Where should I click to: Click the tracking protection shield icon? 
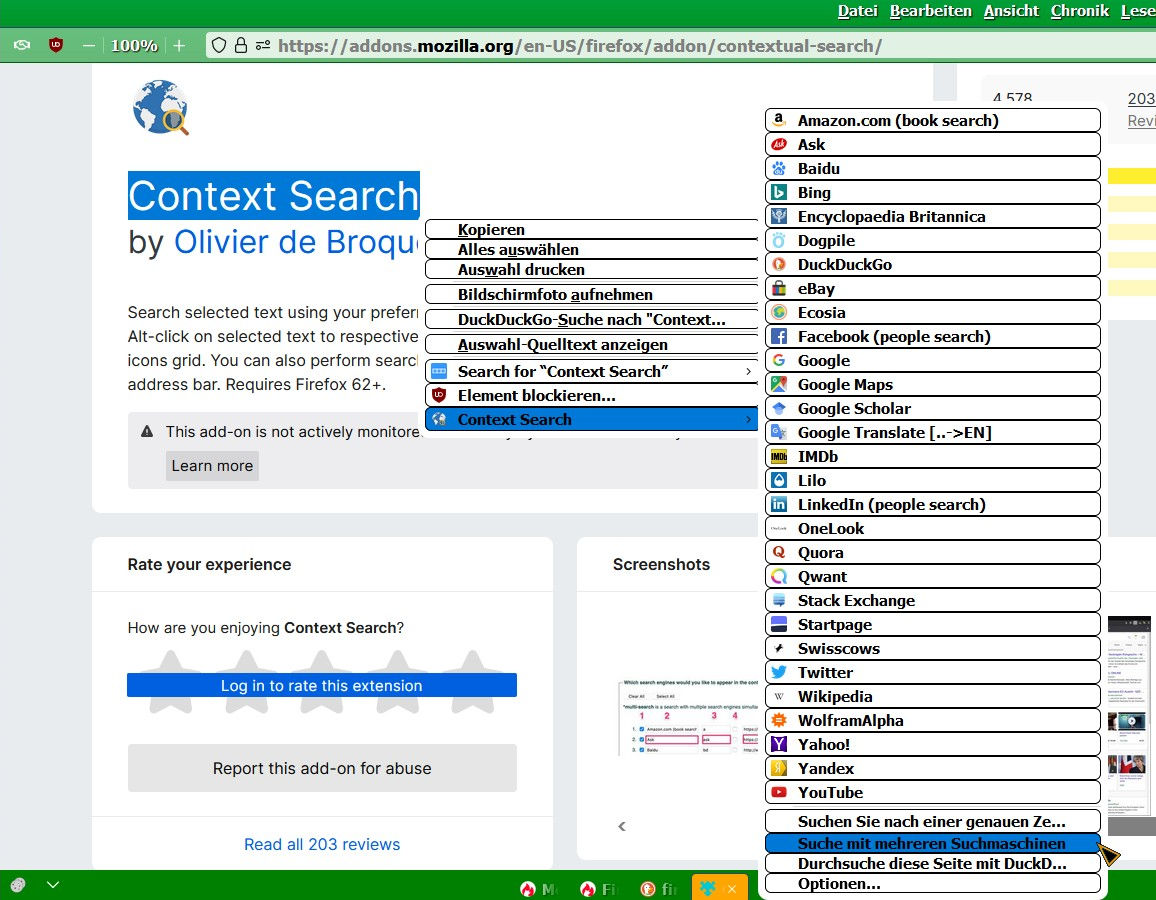click(219, 45)
